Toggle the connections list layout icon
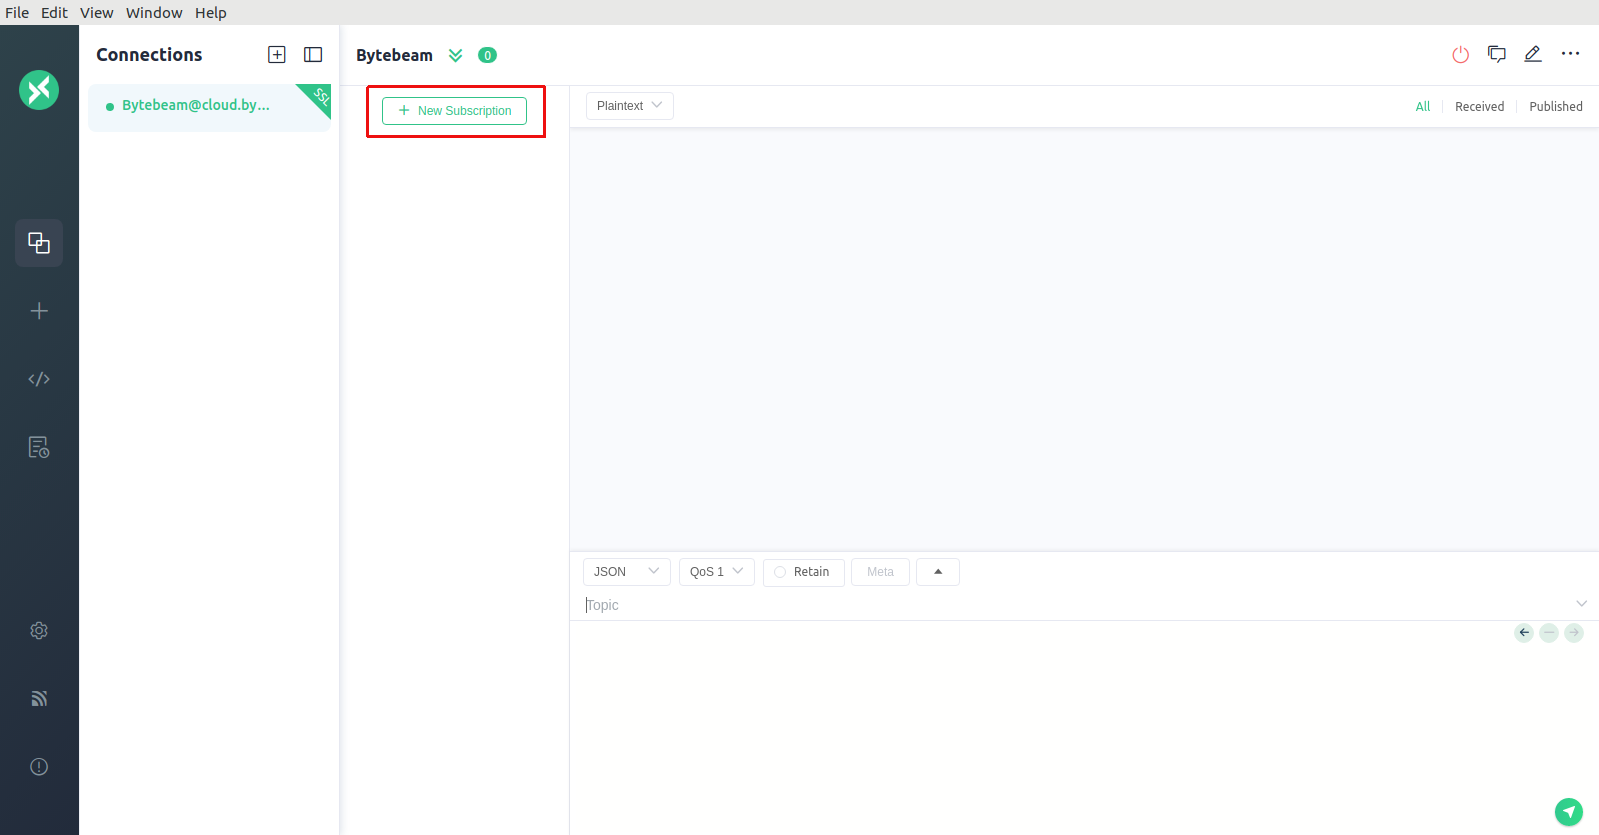Image resolution: width=1599 pixels, height=835 pixels. coord(313,55)
